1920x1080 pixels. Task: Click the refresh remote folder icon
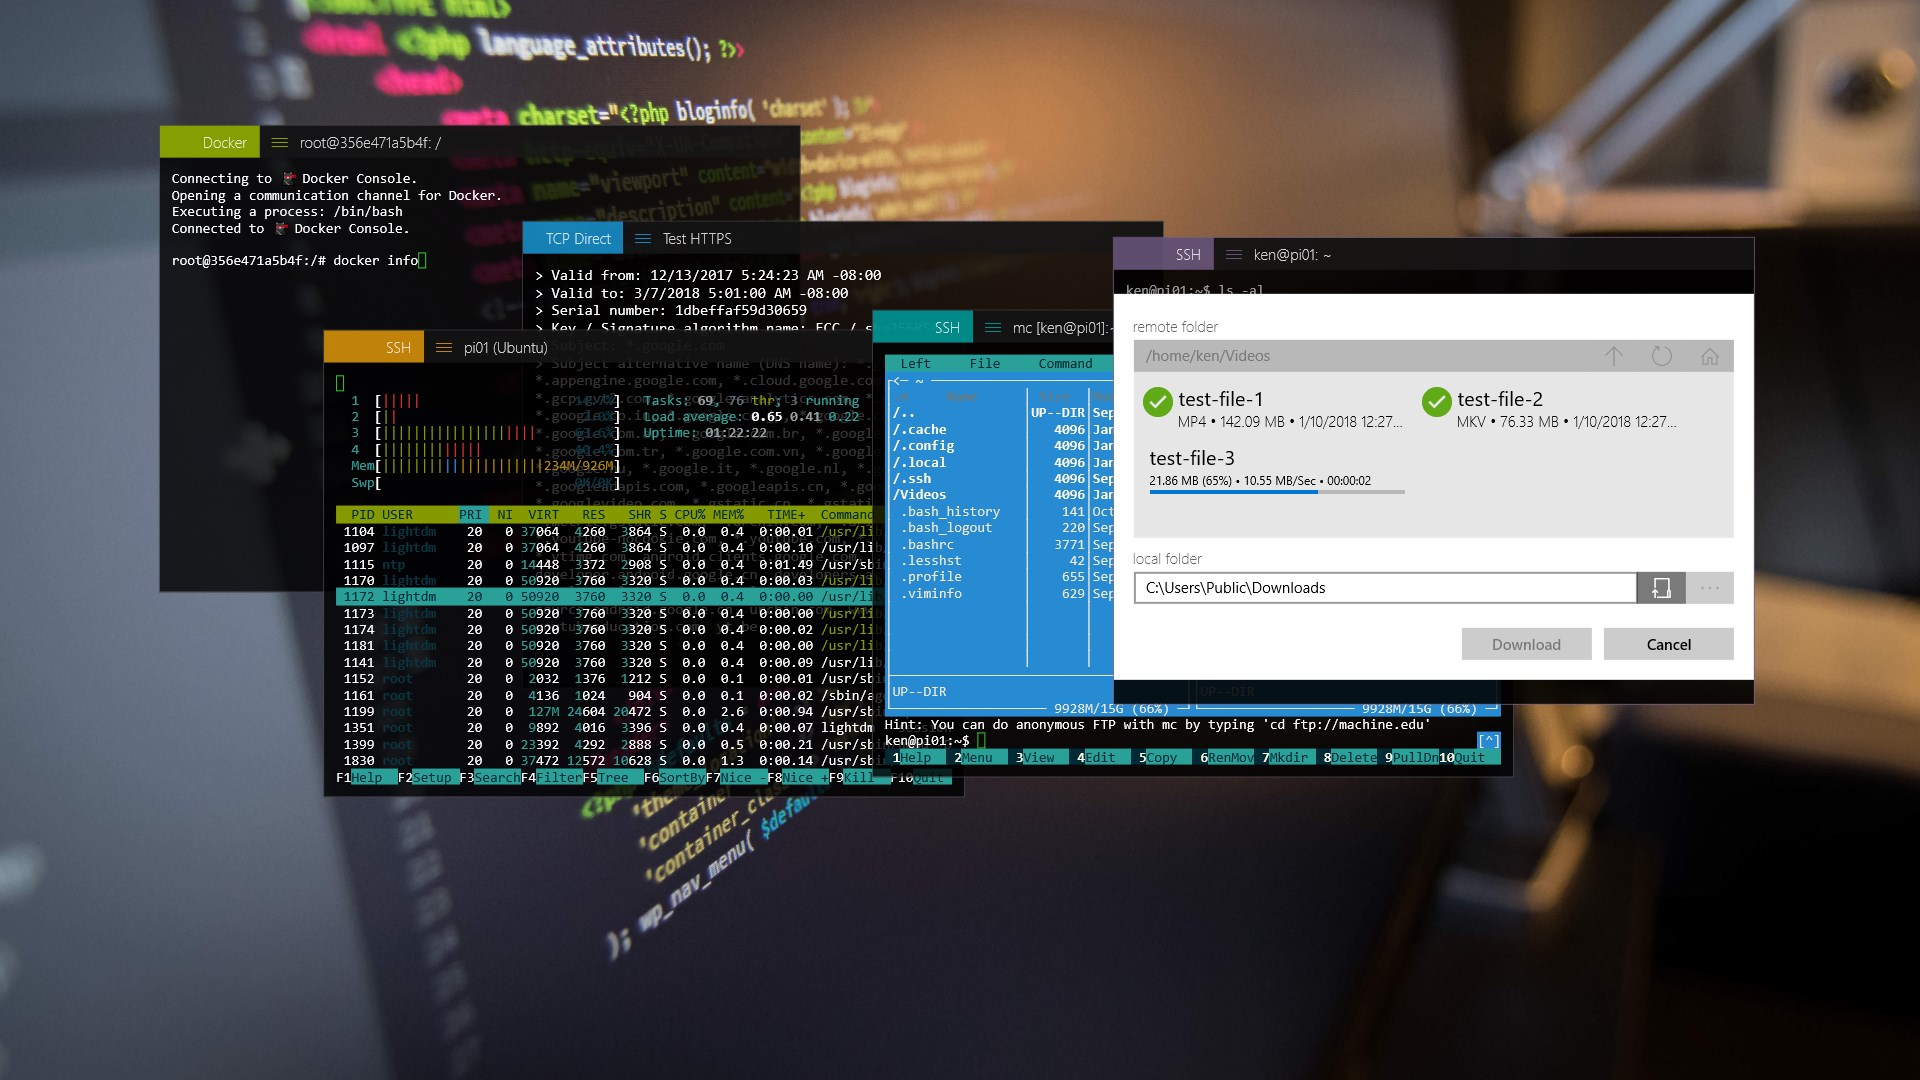[x=1661, y=356]
